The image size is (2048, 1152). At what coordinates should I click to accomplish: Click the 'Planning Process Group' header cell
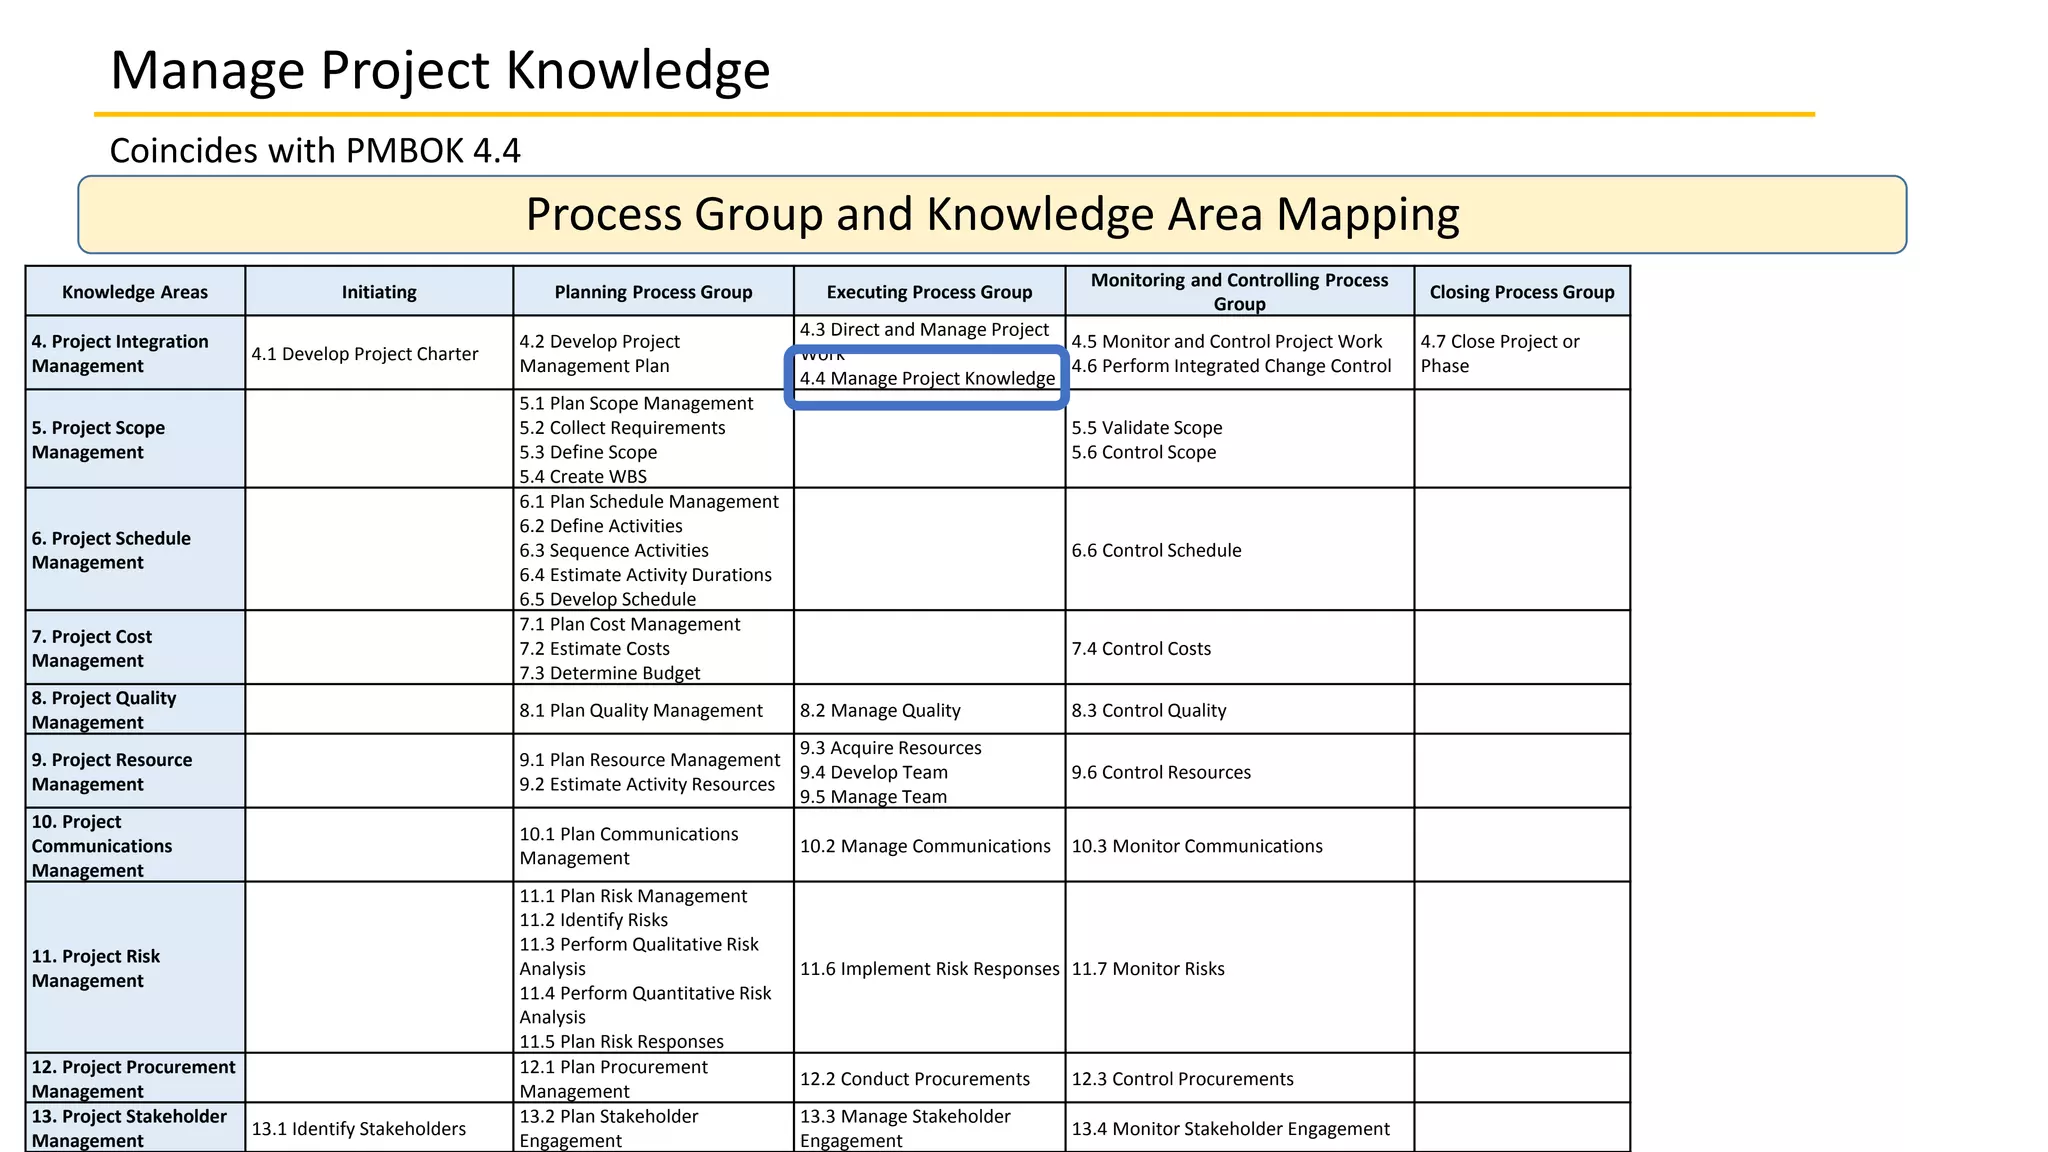653,292
